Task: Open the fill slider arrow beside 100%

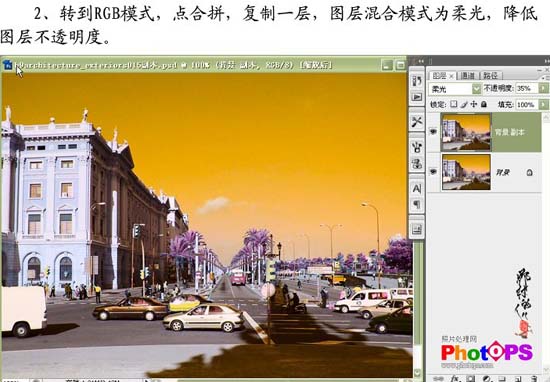Action: point(543,104)
